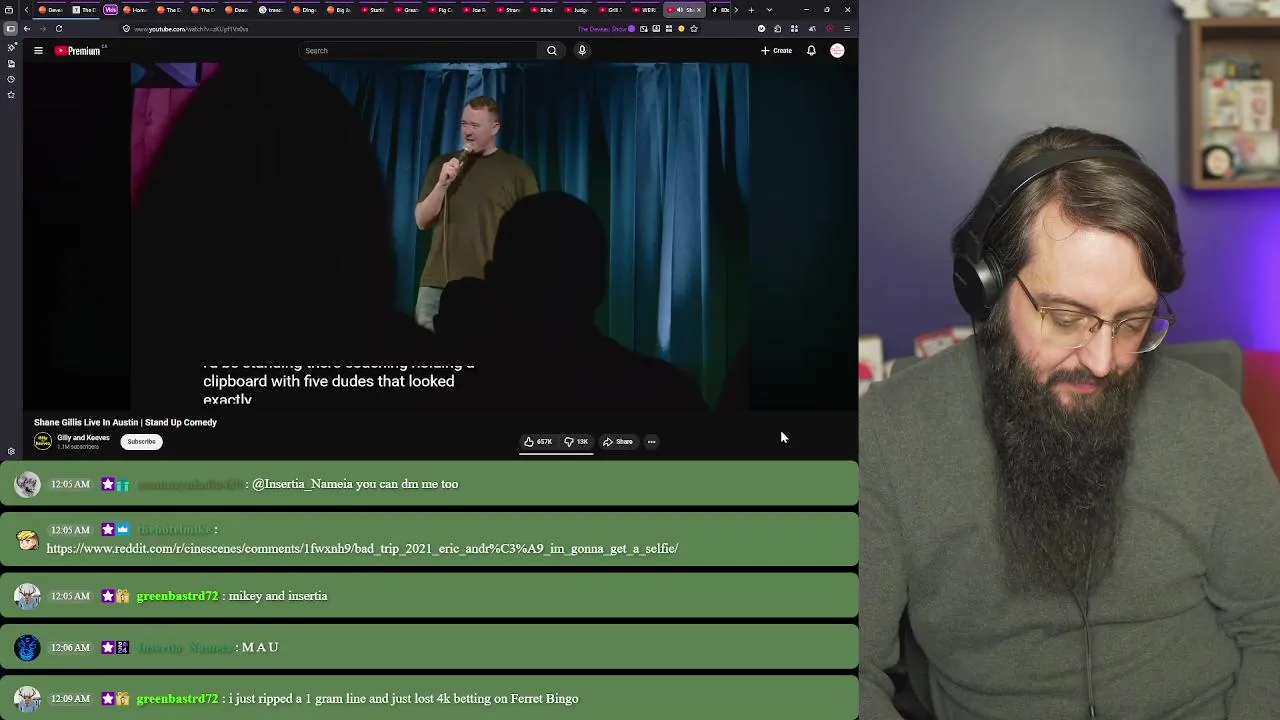Open the reddit cinescenes link in chat
1280x720 pixels.
tap(362, 548)
